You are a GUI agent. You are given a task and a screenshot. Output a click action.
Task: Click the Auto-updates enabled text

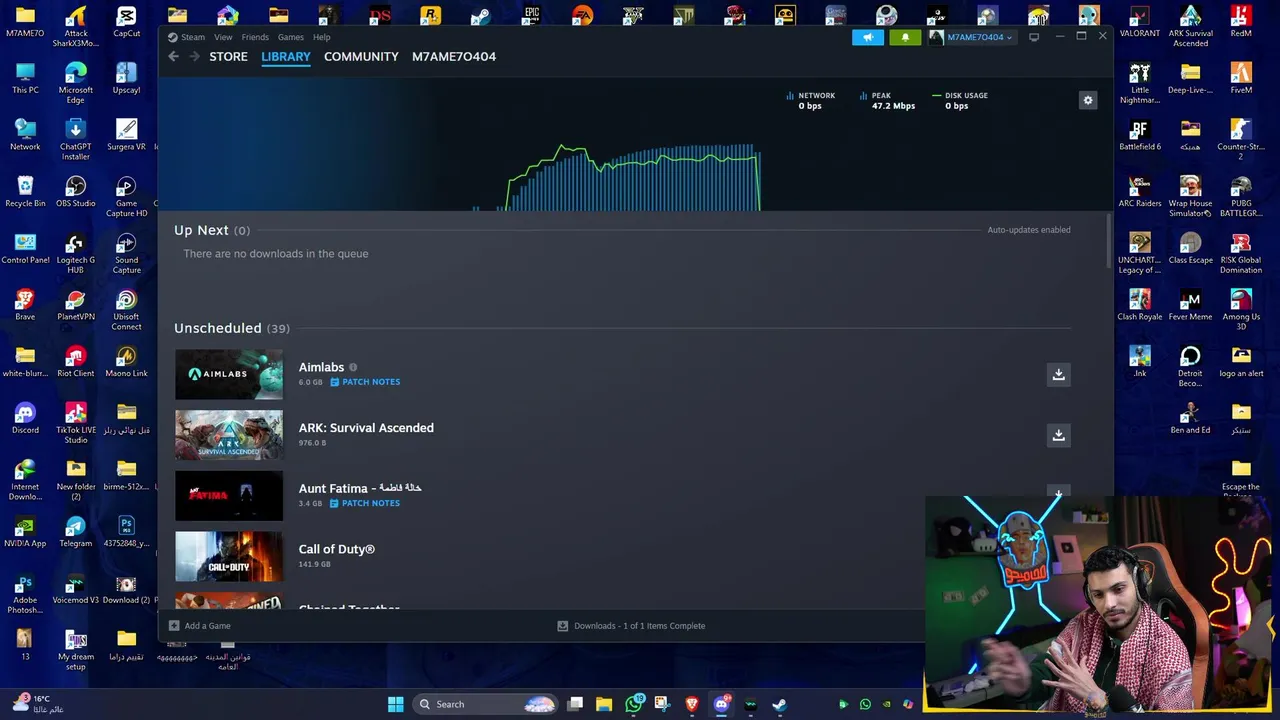click(x=1029, y=230)
